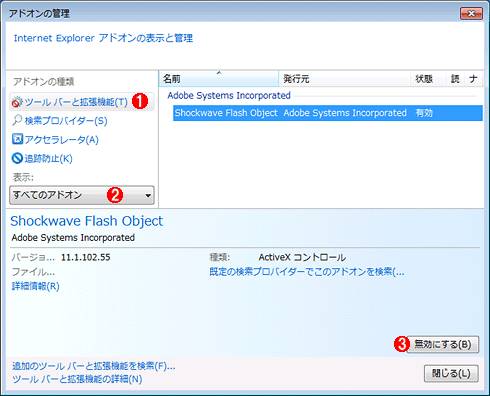Image resolution: width=490 pixels, height=396 pixels.
Task: Sort by 状態 column header
Action: (x=428, y=79)
